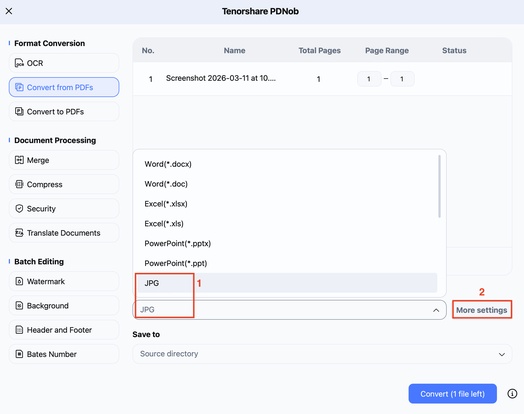
Task: Collapse the format dropdown chevron
Action: tap(436, 310)
